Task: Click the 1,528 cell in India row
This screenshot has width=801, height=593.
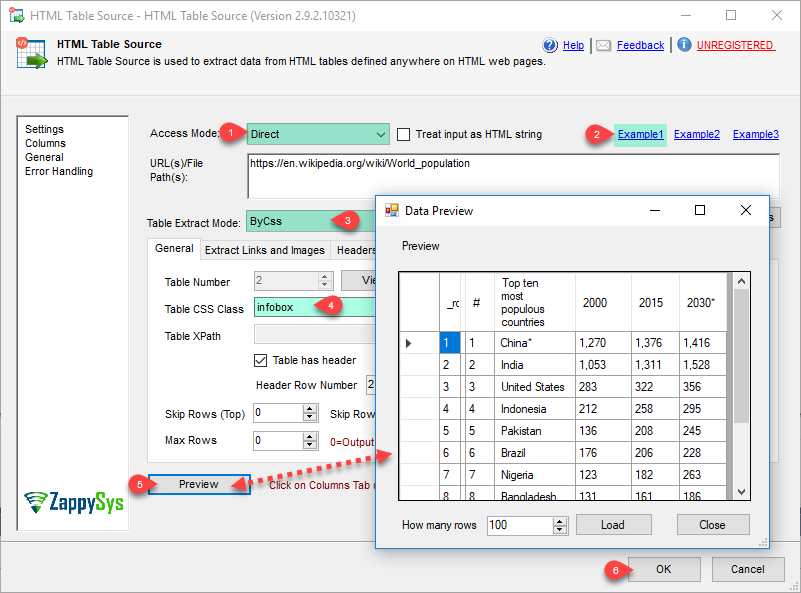Action: pyautogui.click(x=702, y=365)
